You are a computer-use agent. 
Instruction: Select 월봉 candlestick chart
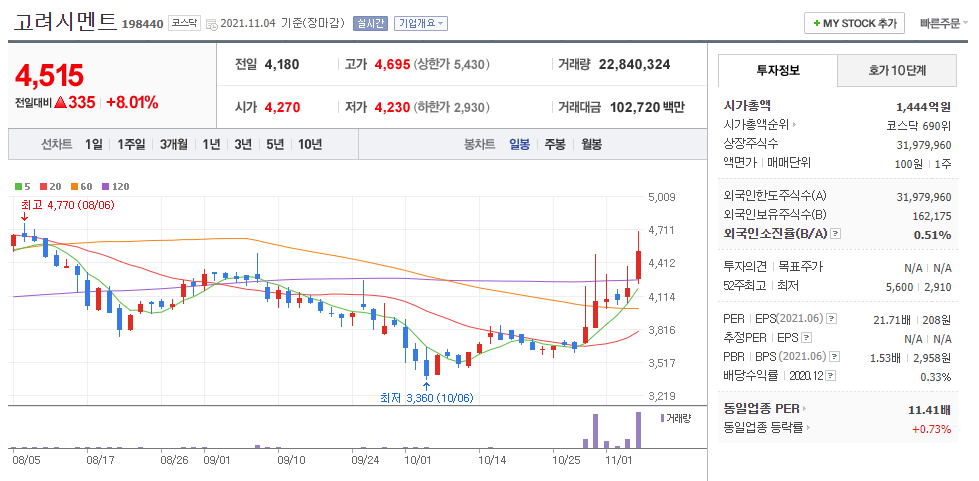coord(591,144)
